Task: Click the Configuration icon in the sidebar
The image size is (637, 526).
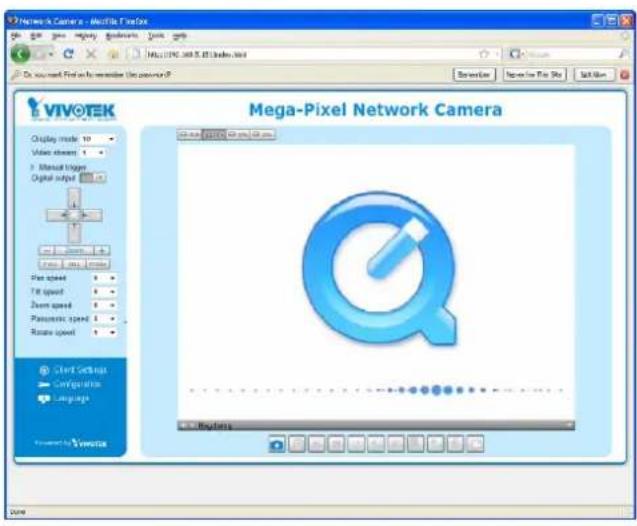Action: (43, 384)
